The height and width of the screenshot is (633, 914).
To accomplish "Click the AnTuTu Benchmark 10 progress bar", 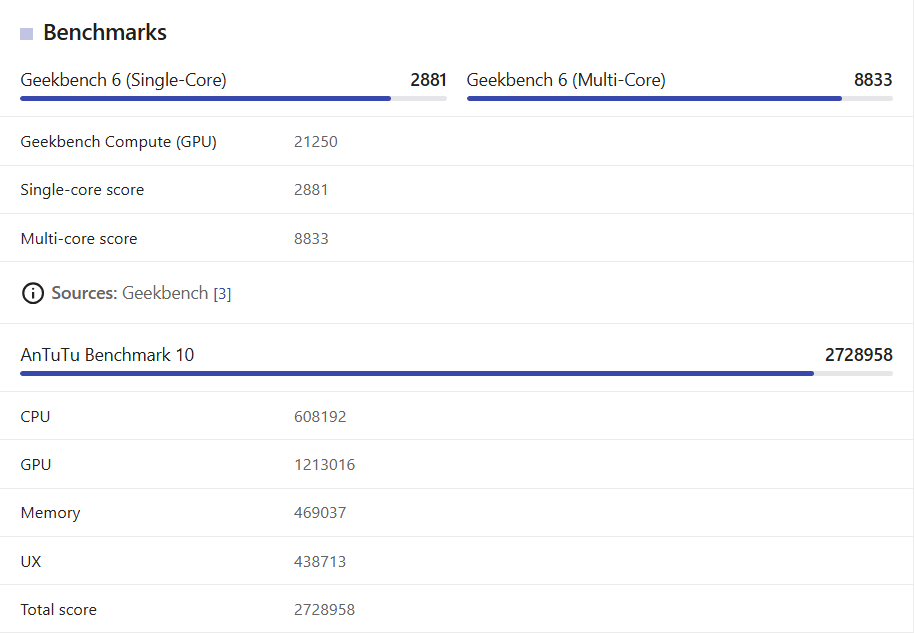I will 456,373.
